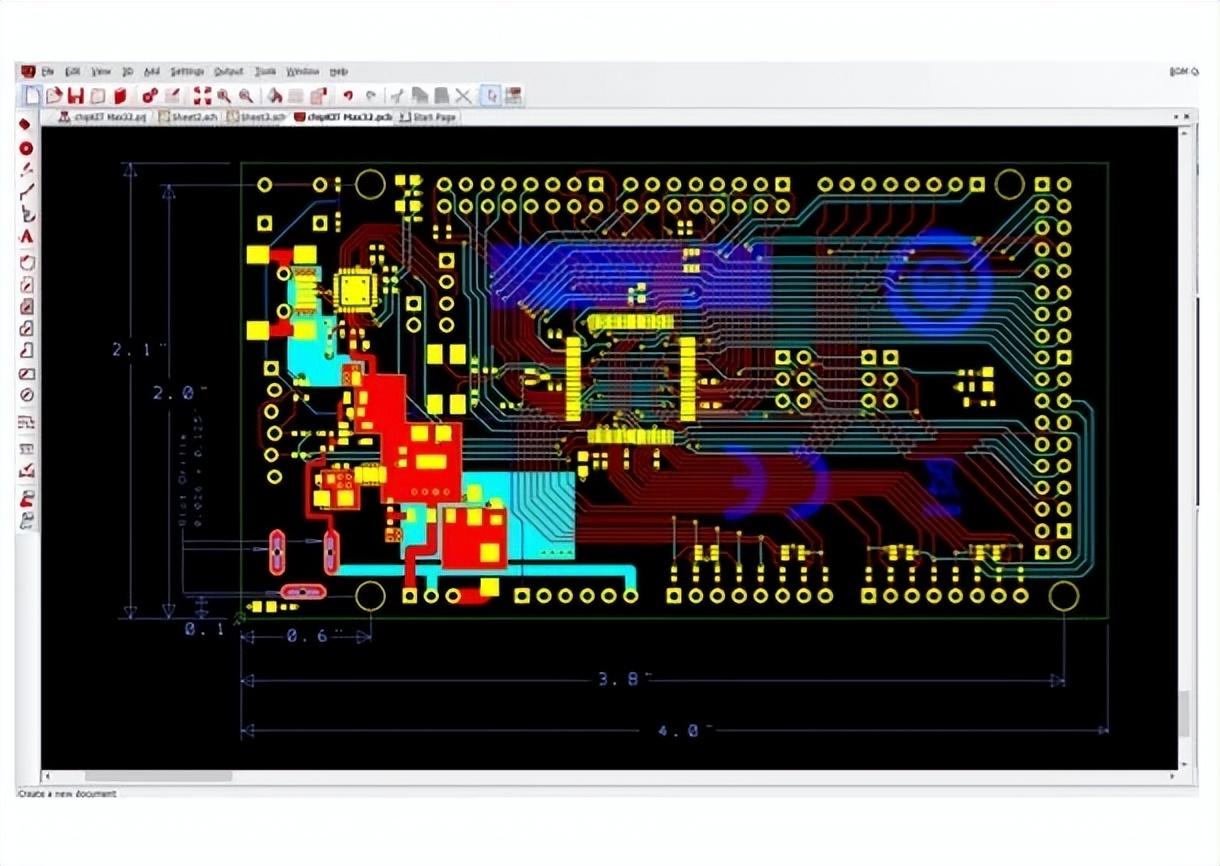Switch to the Sheet2.sch tab

[x=188, y=117]
